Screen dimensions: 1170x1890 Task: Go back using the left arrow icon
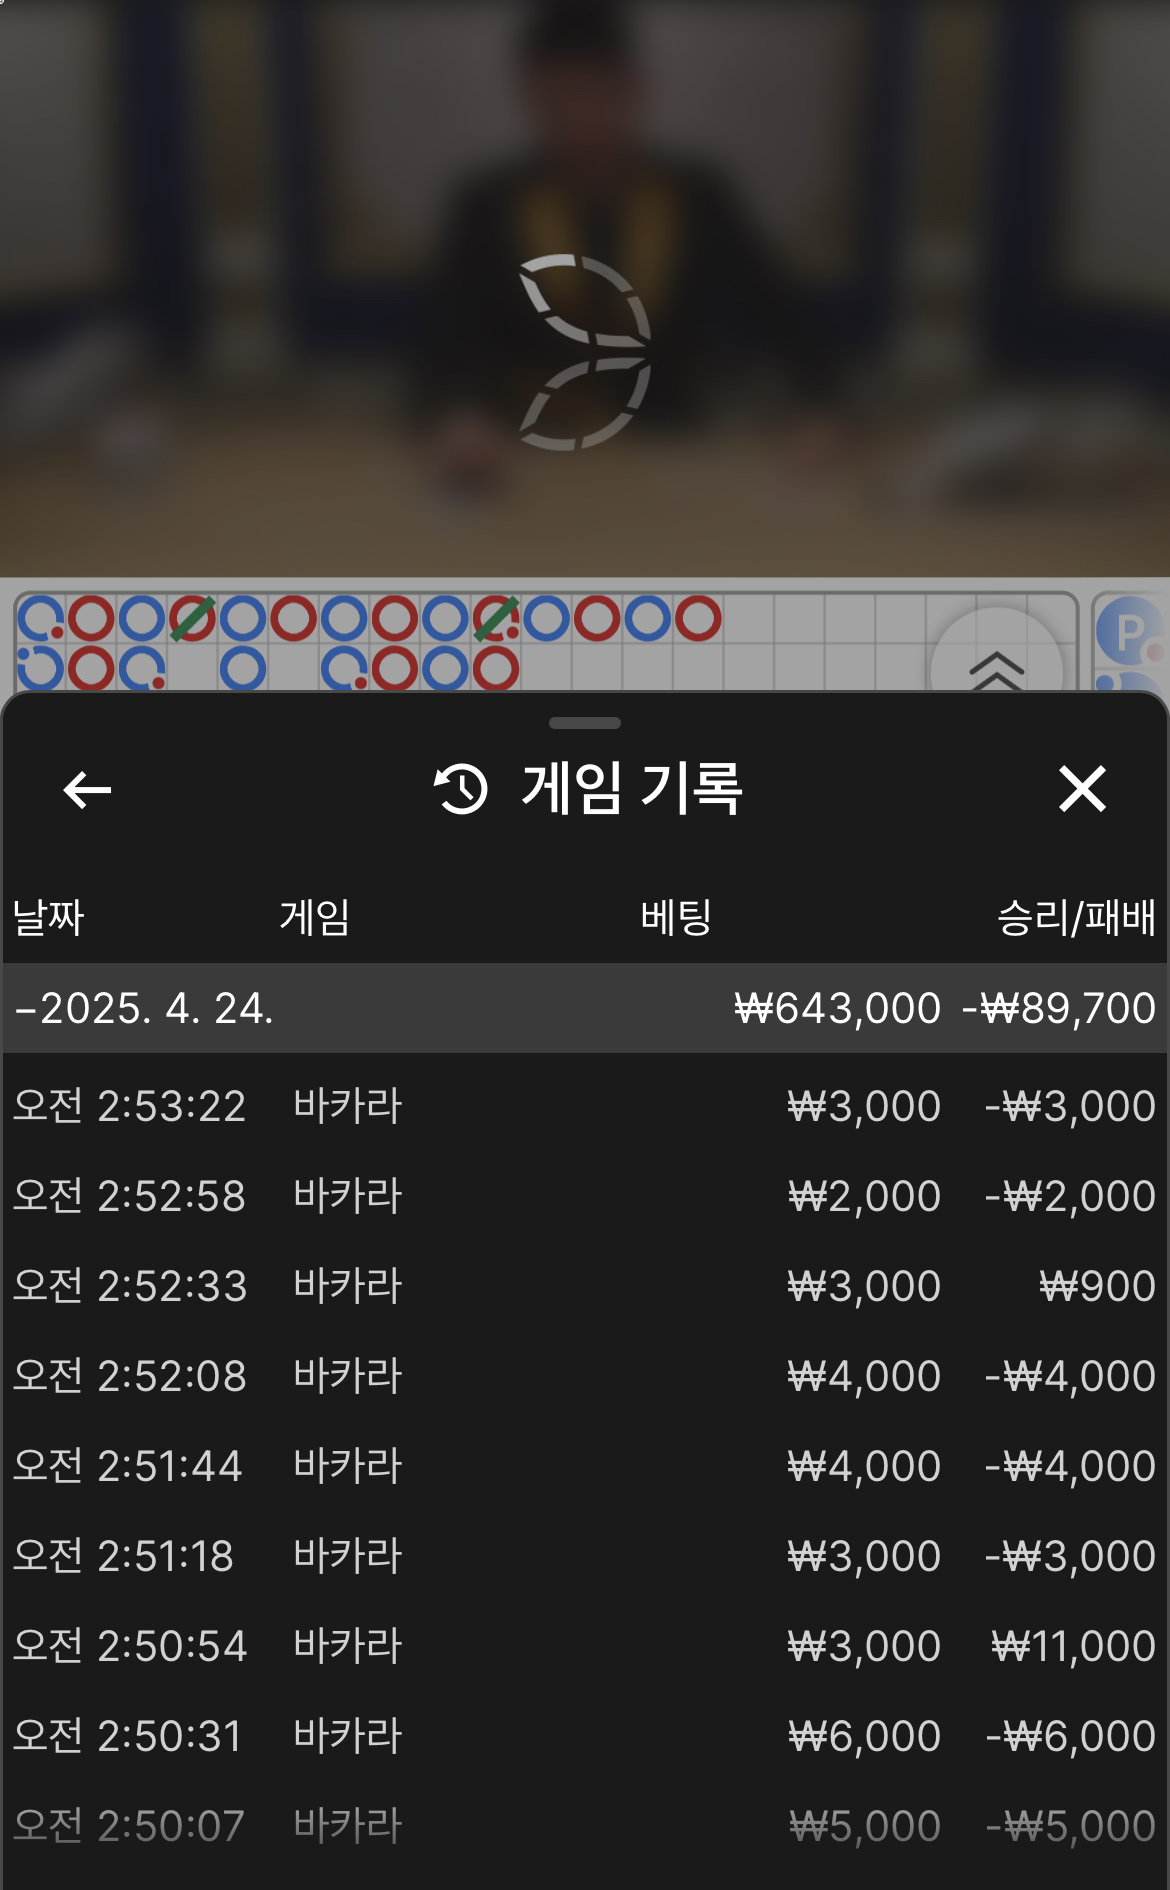[x=87, y=790]
